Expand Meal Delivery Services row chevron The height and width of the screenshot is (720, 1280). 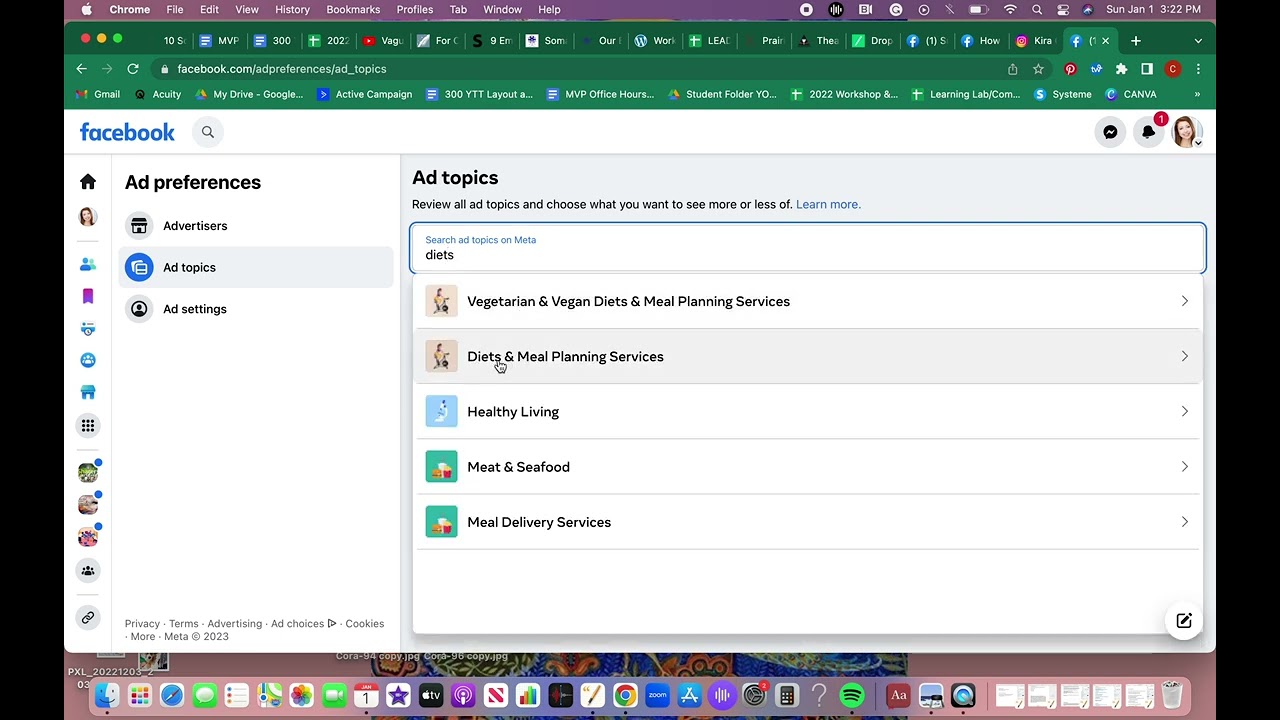(x=1184, y=522)
